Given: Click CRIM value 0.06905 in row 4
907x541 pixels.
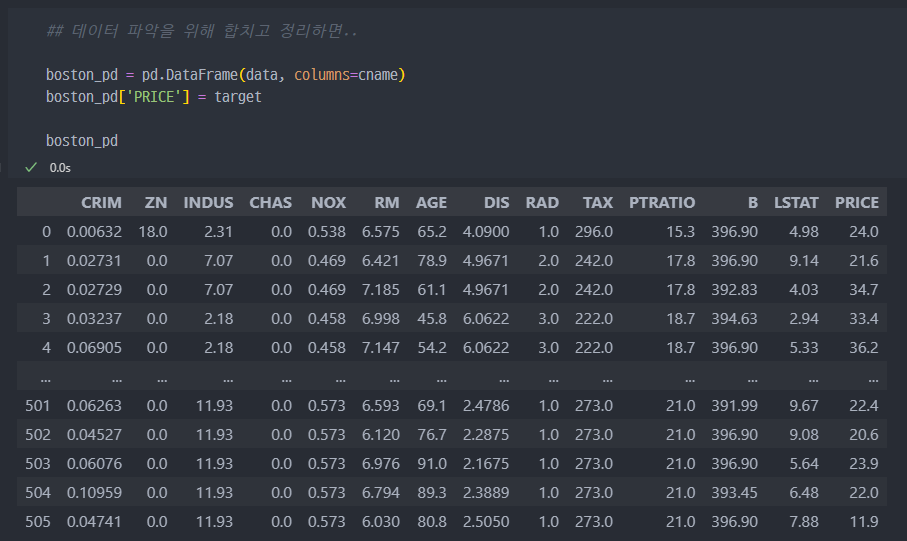Looking at the screenshot, I should tap(94, 347).
